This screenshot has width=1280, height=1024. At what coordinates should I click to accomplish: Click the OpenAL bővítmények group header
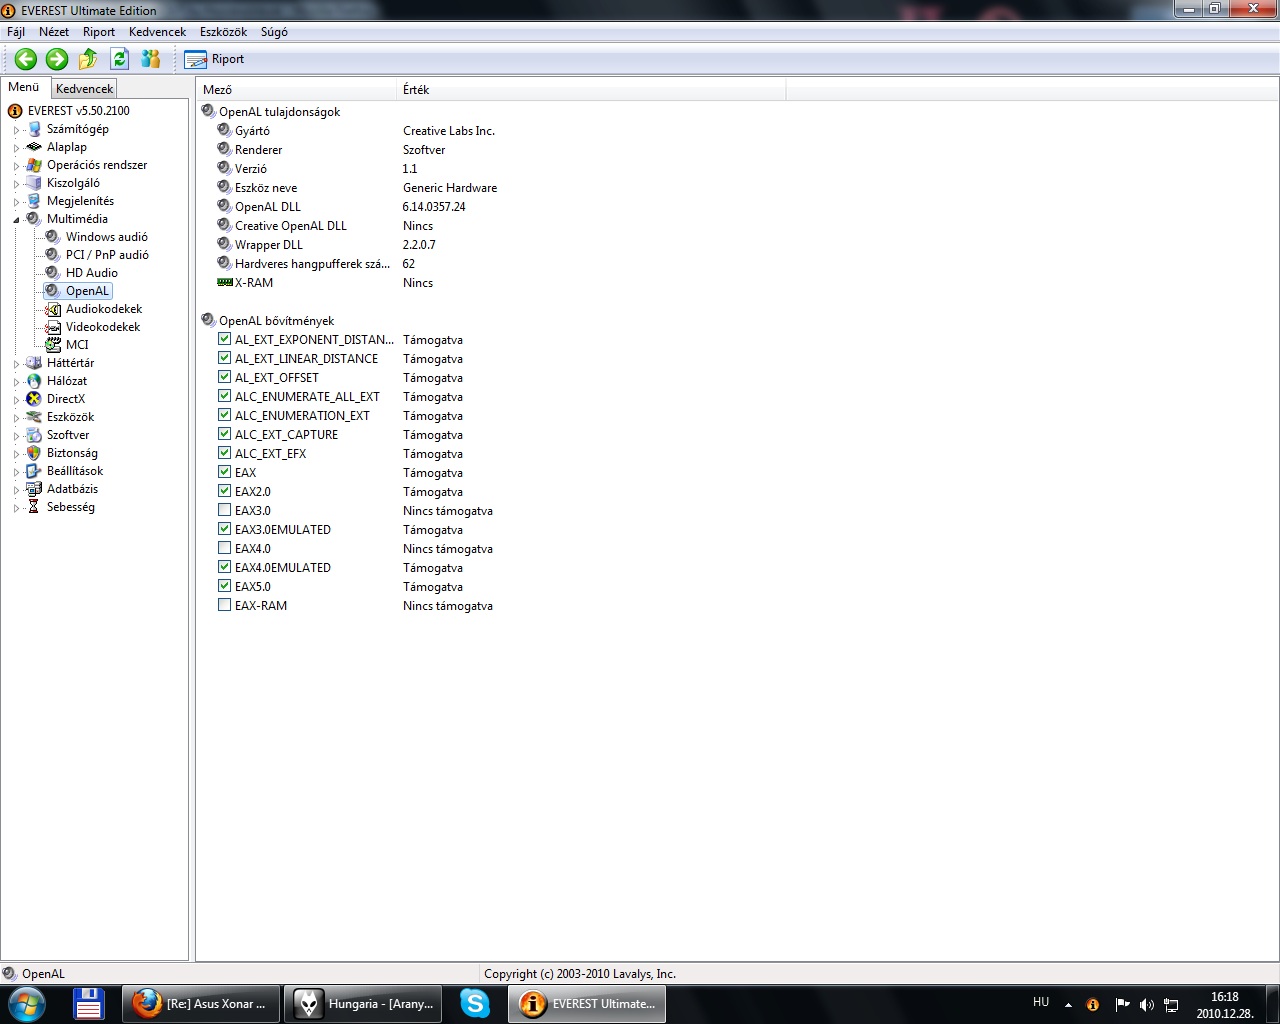tap(277, 321)
